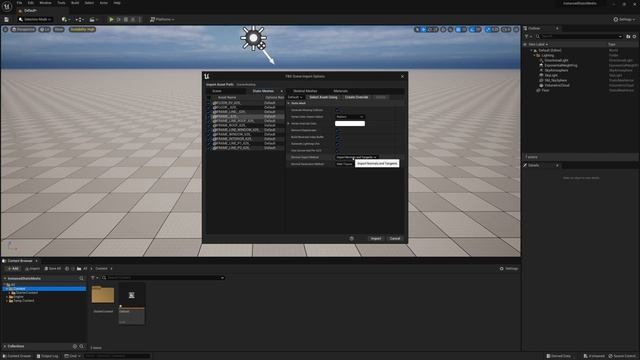Viewport: 640px width, 360px height.
Task: Open the Normal Generation Method dropdown
Action: [344, 164]
